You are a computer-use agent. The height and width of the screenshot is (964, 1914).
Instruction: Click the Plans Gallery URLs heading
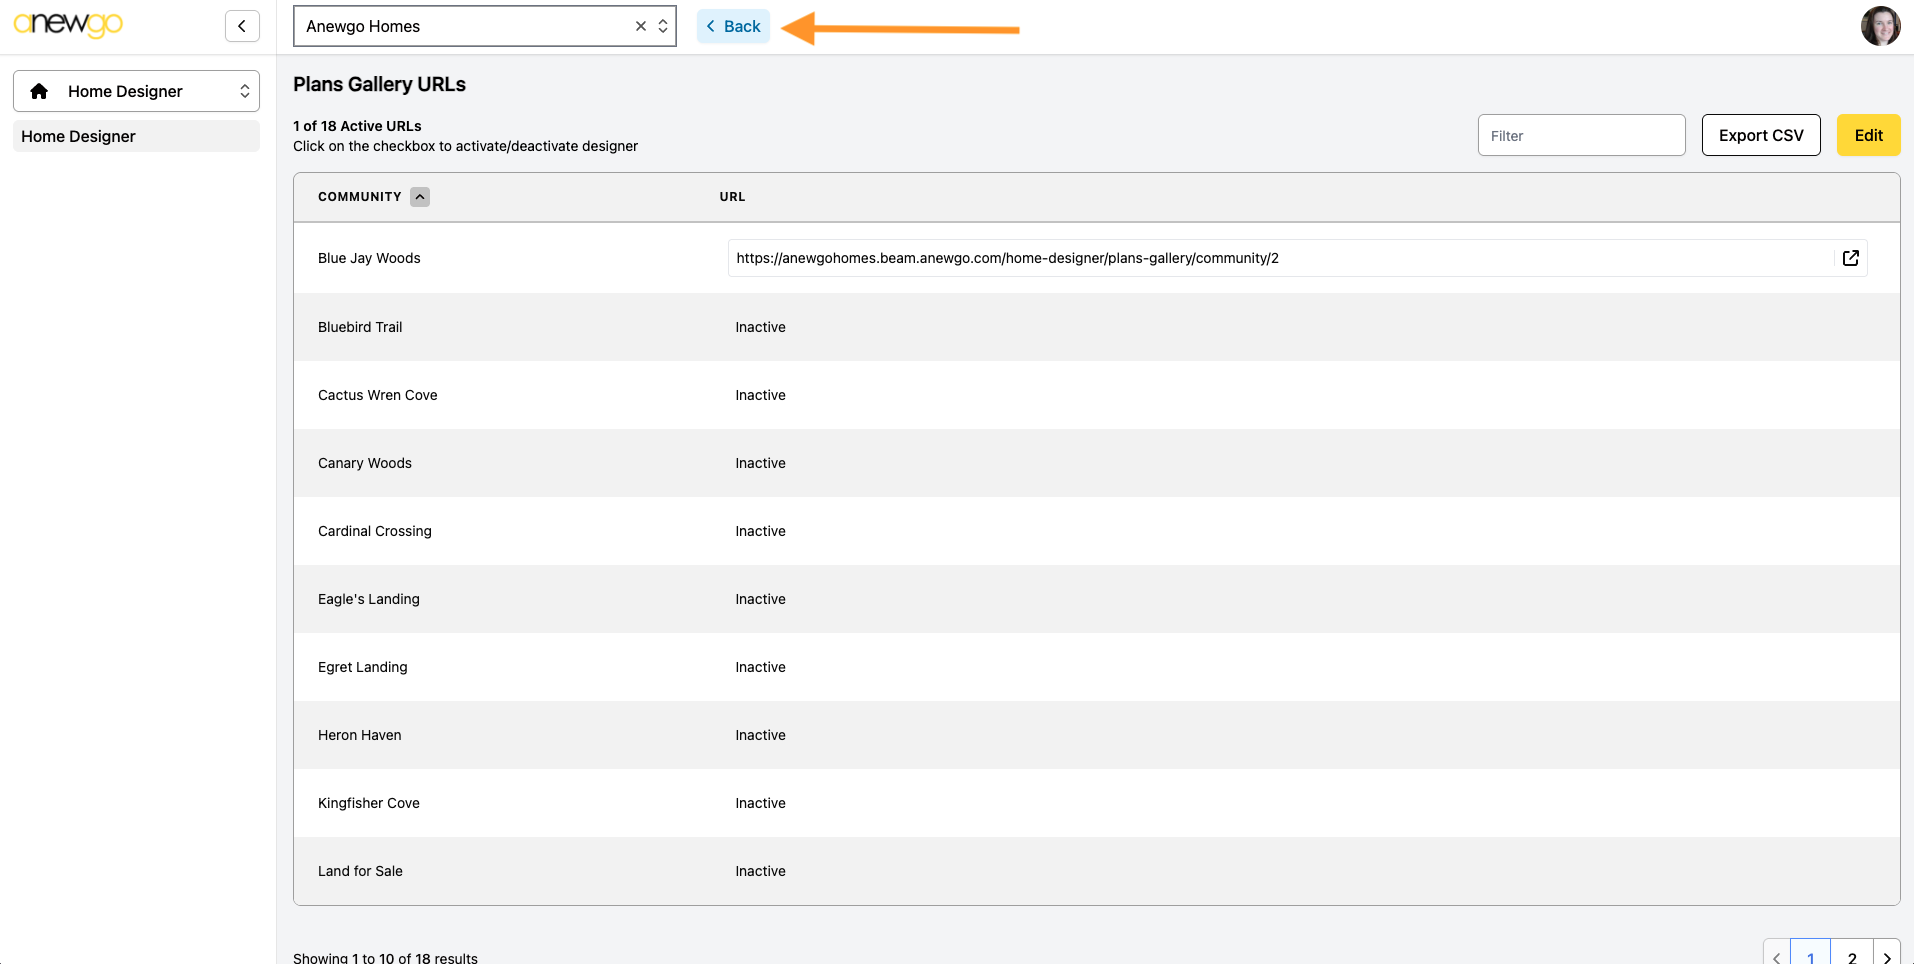pyautogui.click(x=379, y=84)
